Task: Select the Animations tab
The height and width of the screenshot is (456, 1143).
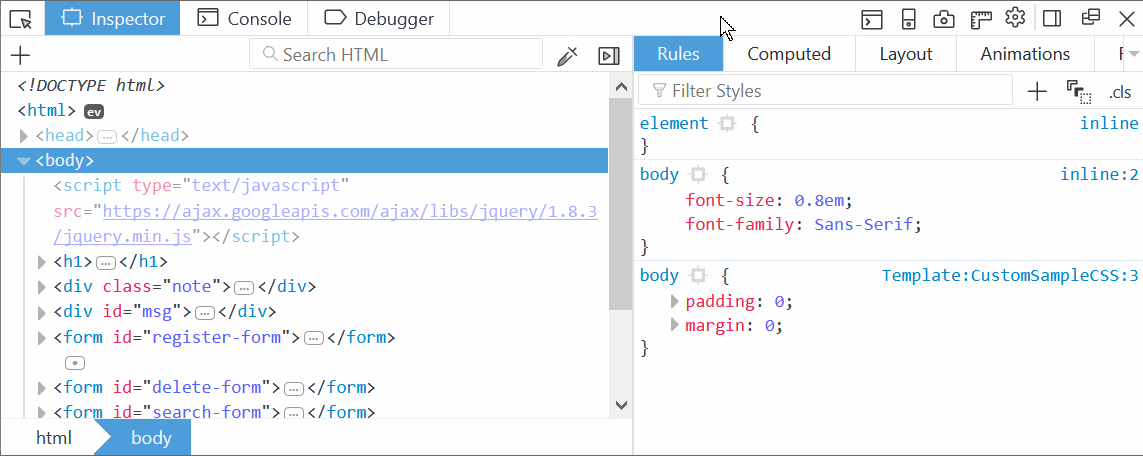Action: 1025,54
